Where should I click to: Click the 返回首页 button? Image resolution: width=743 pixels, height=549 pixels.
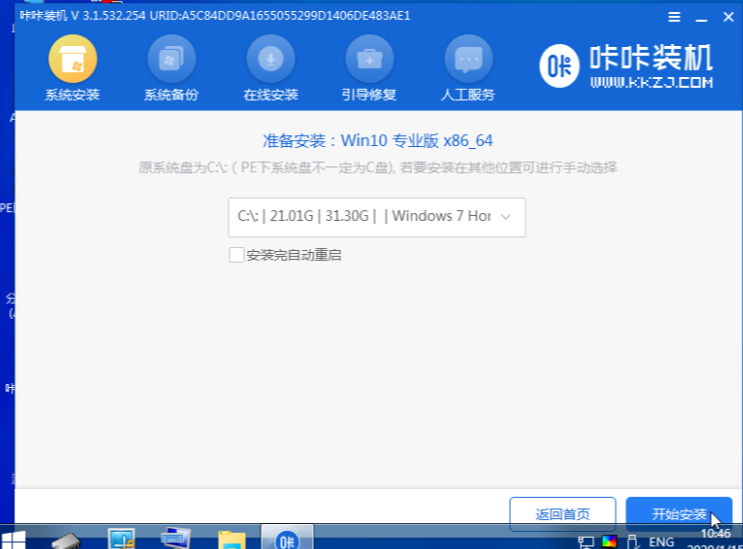[x=562, y=514]
